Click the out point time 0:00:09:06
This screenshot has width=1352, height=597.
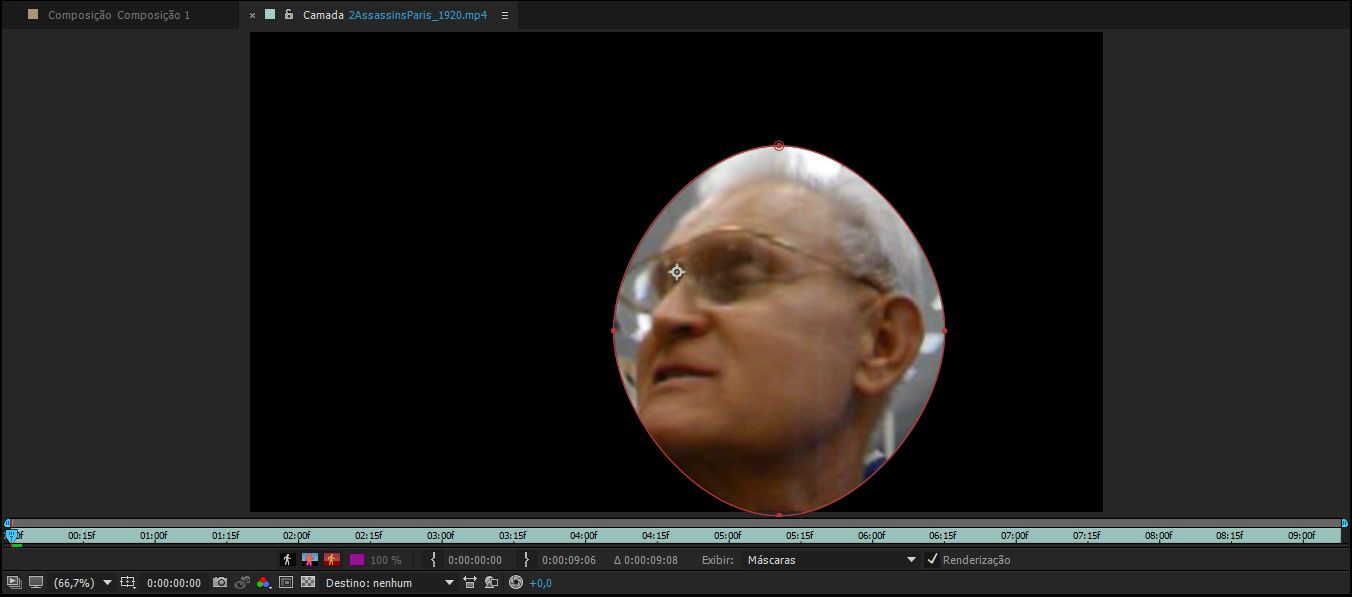pos(569,560)
